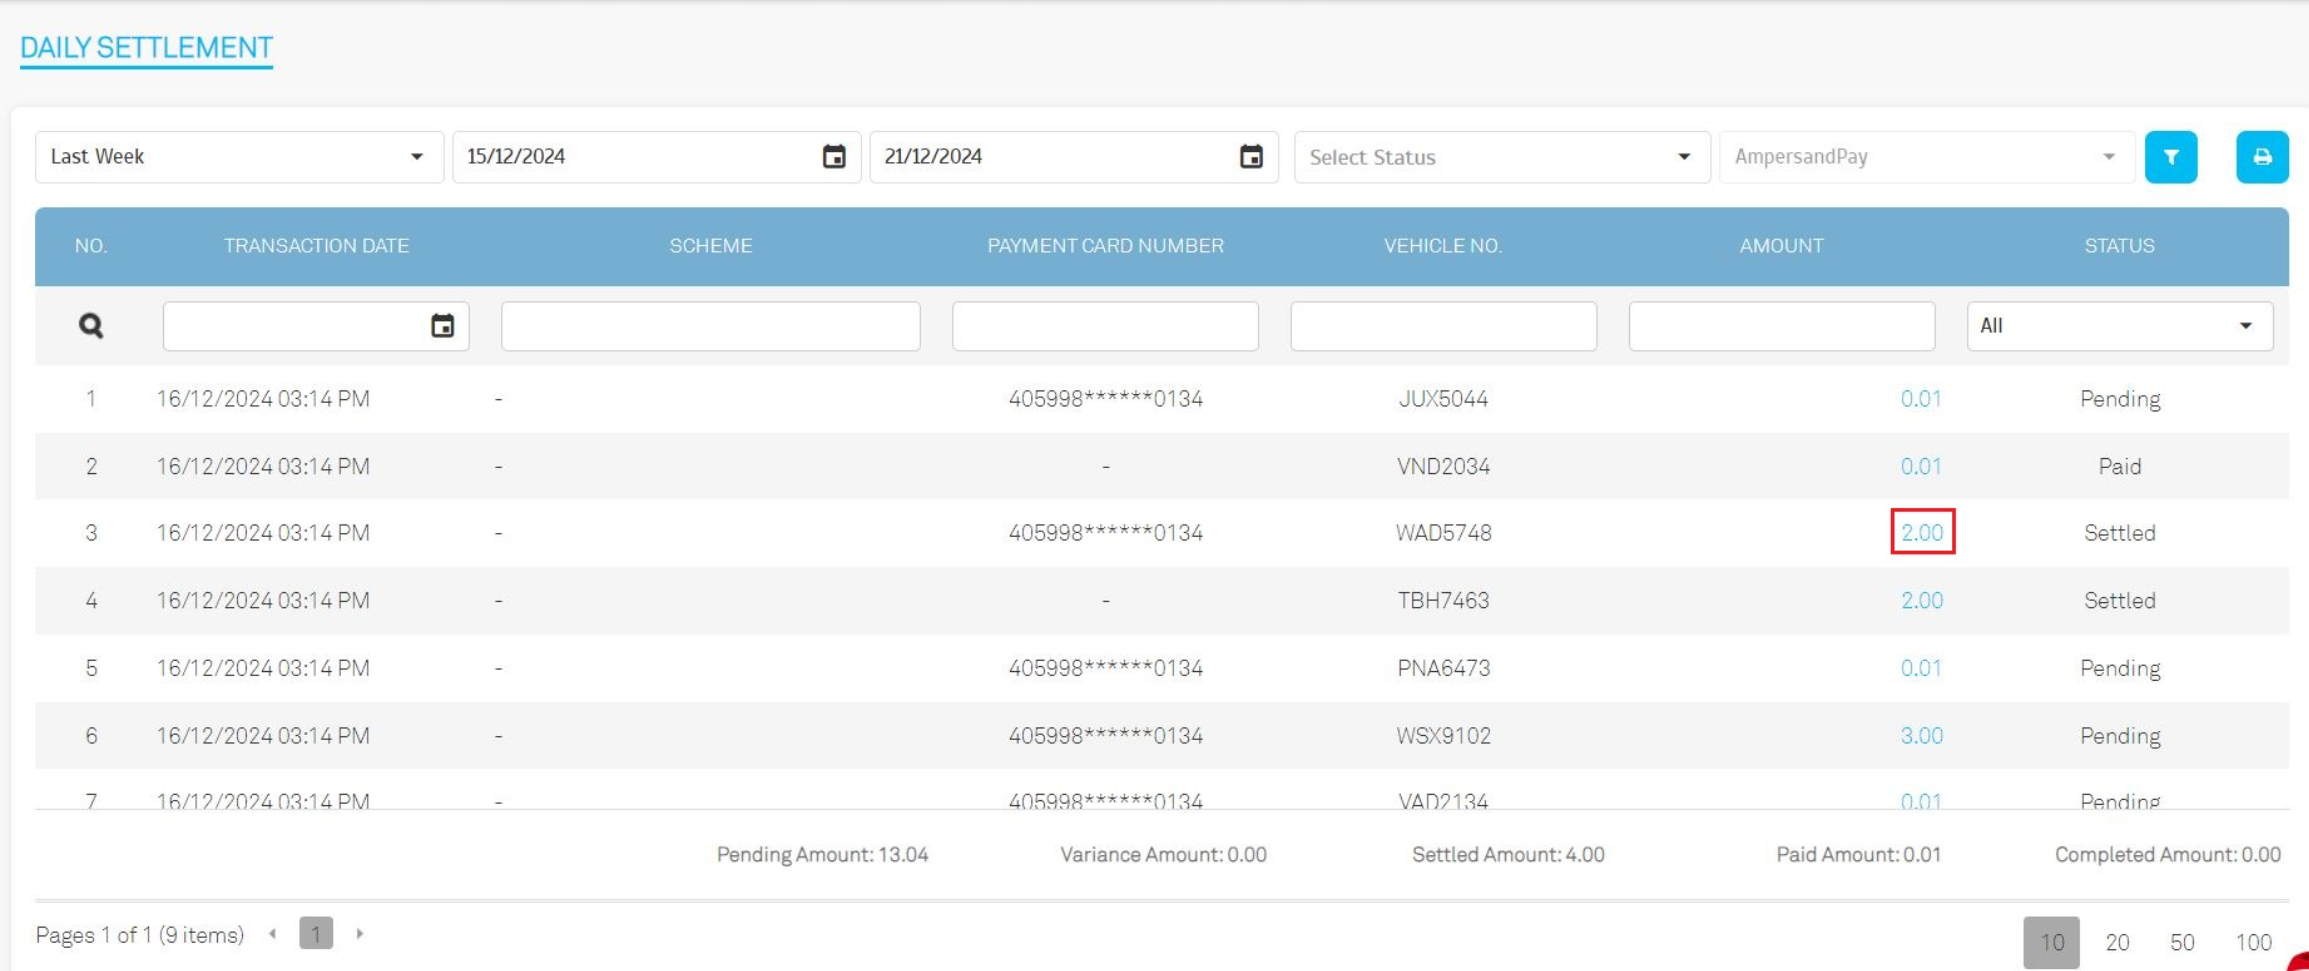The image size is (2309, 971).
Task: Go to previous page arrow
Action: [x=273, y=934]
